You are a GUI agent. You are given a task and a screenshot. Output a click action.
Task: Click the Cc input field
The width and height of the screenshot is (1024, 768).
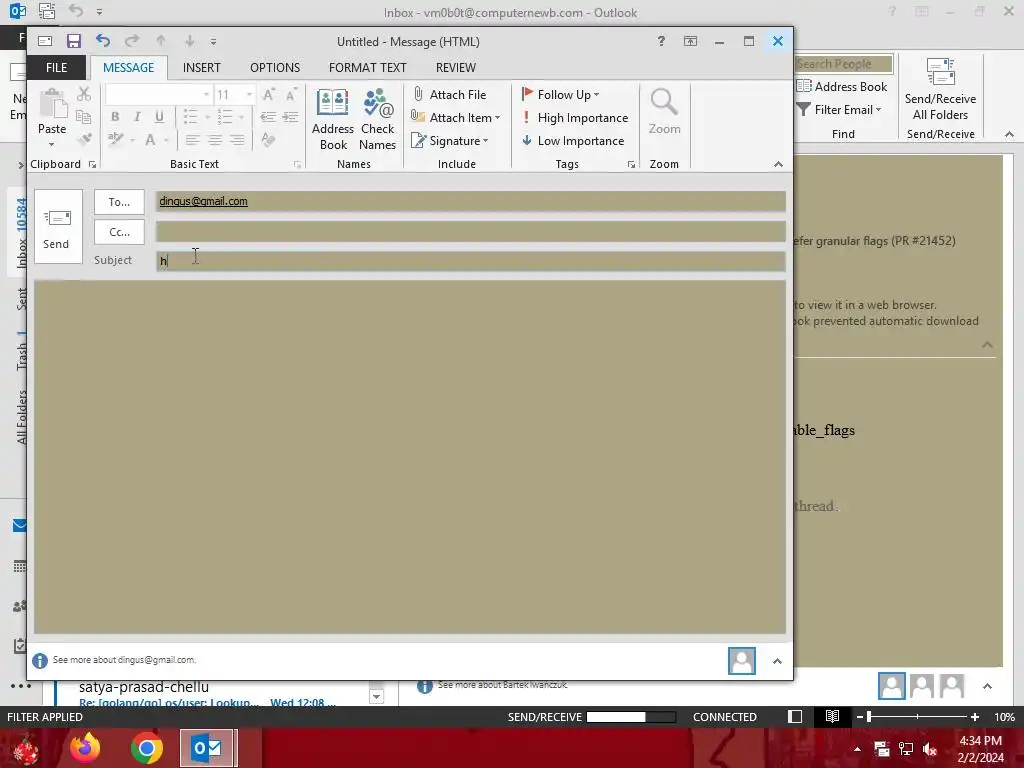(470, 231)
